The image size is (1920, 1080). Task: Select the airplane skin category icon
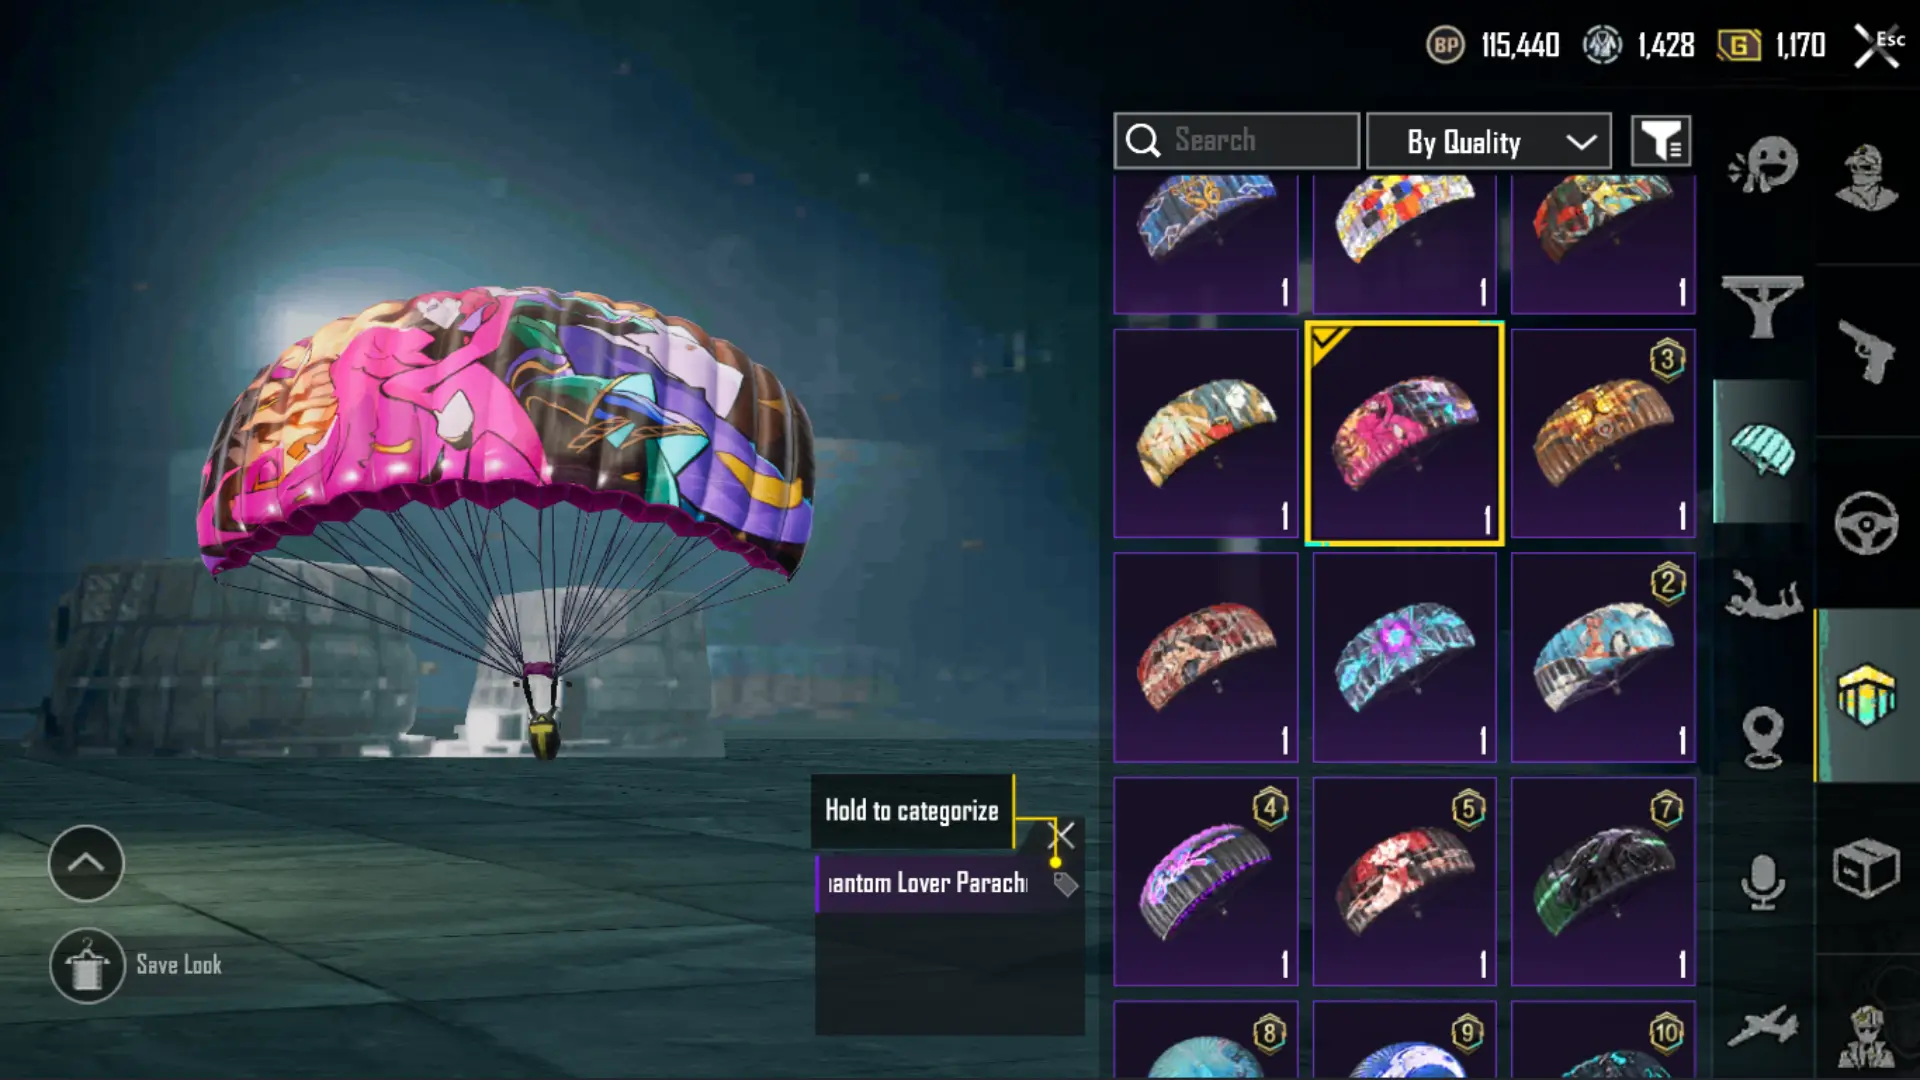coord(1763,1026)
